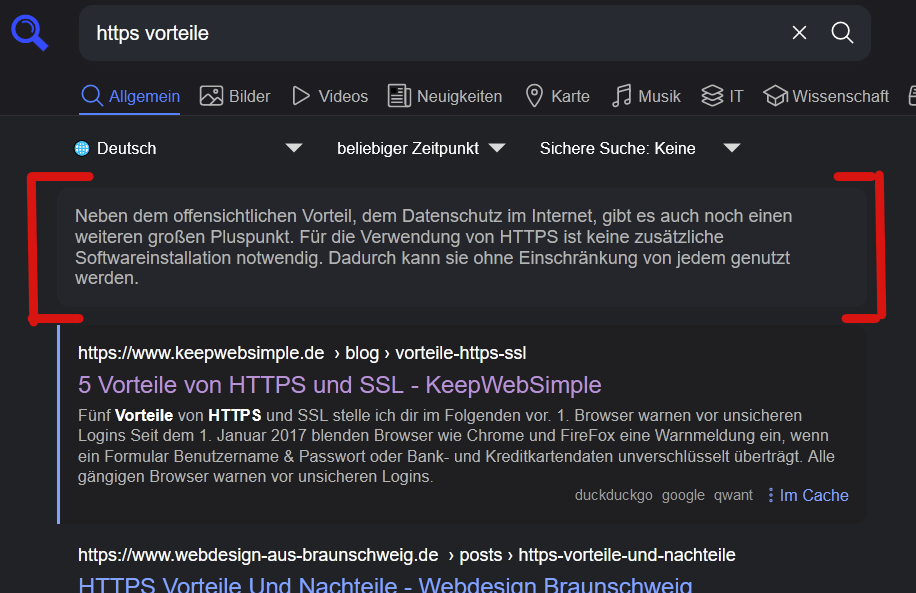Select the Allgemein tab
This screenshot has height=593, width=916.
[130, 96]
